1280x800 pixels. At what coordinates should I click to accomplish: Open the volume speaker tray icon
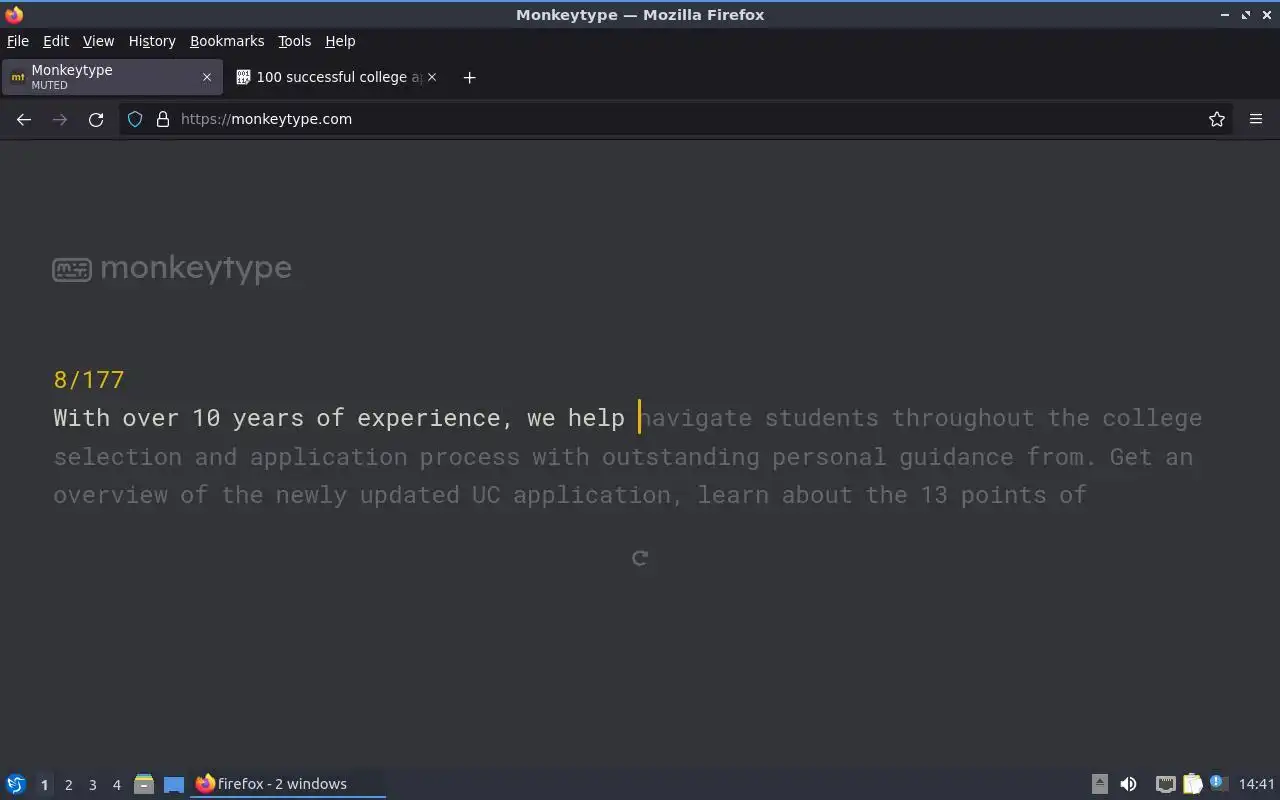pos(1128,784)
